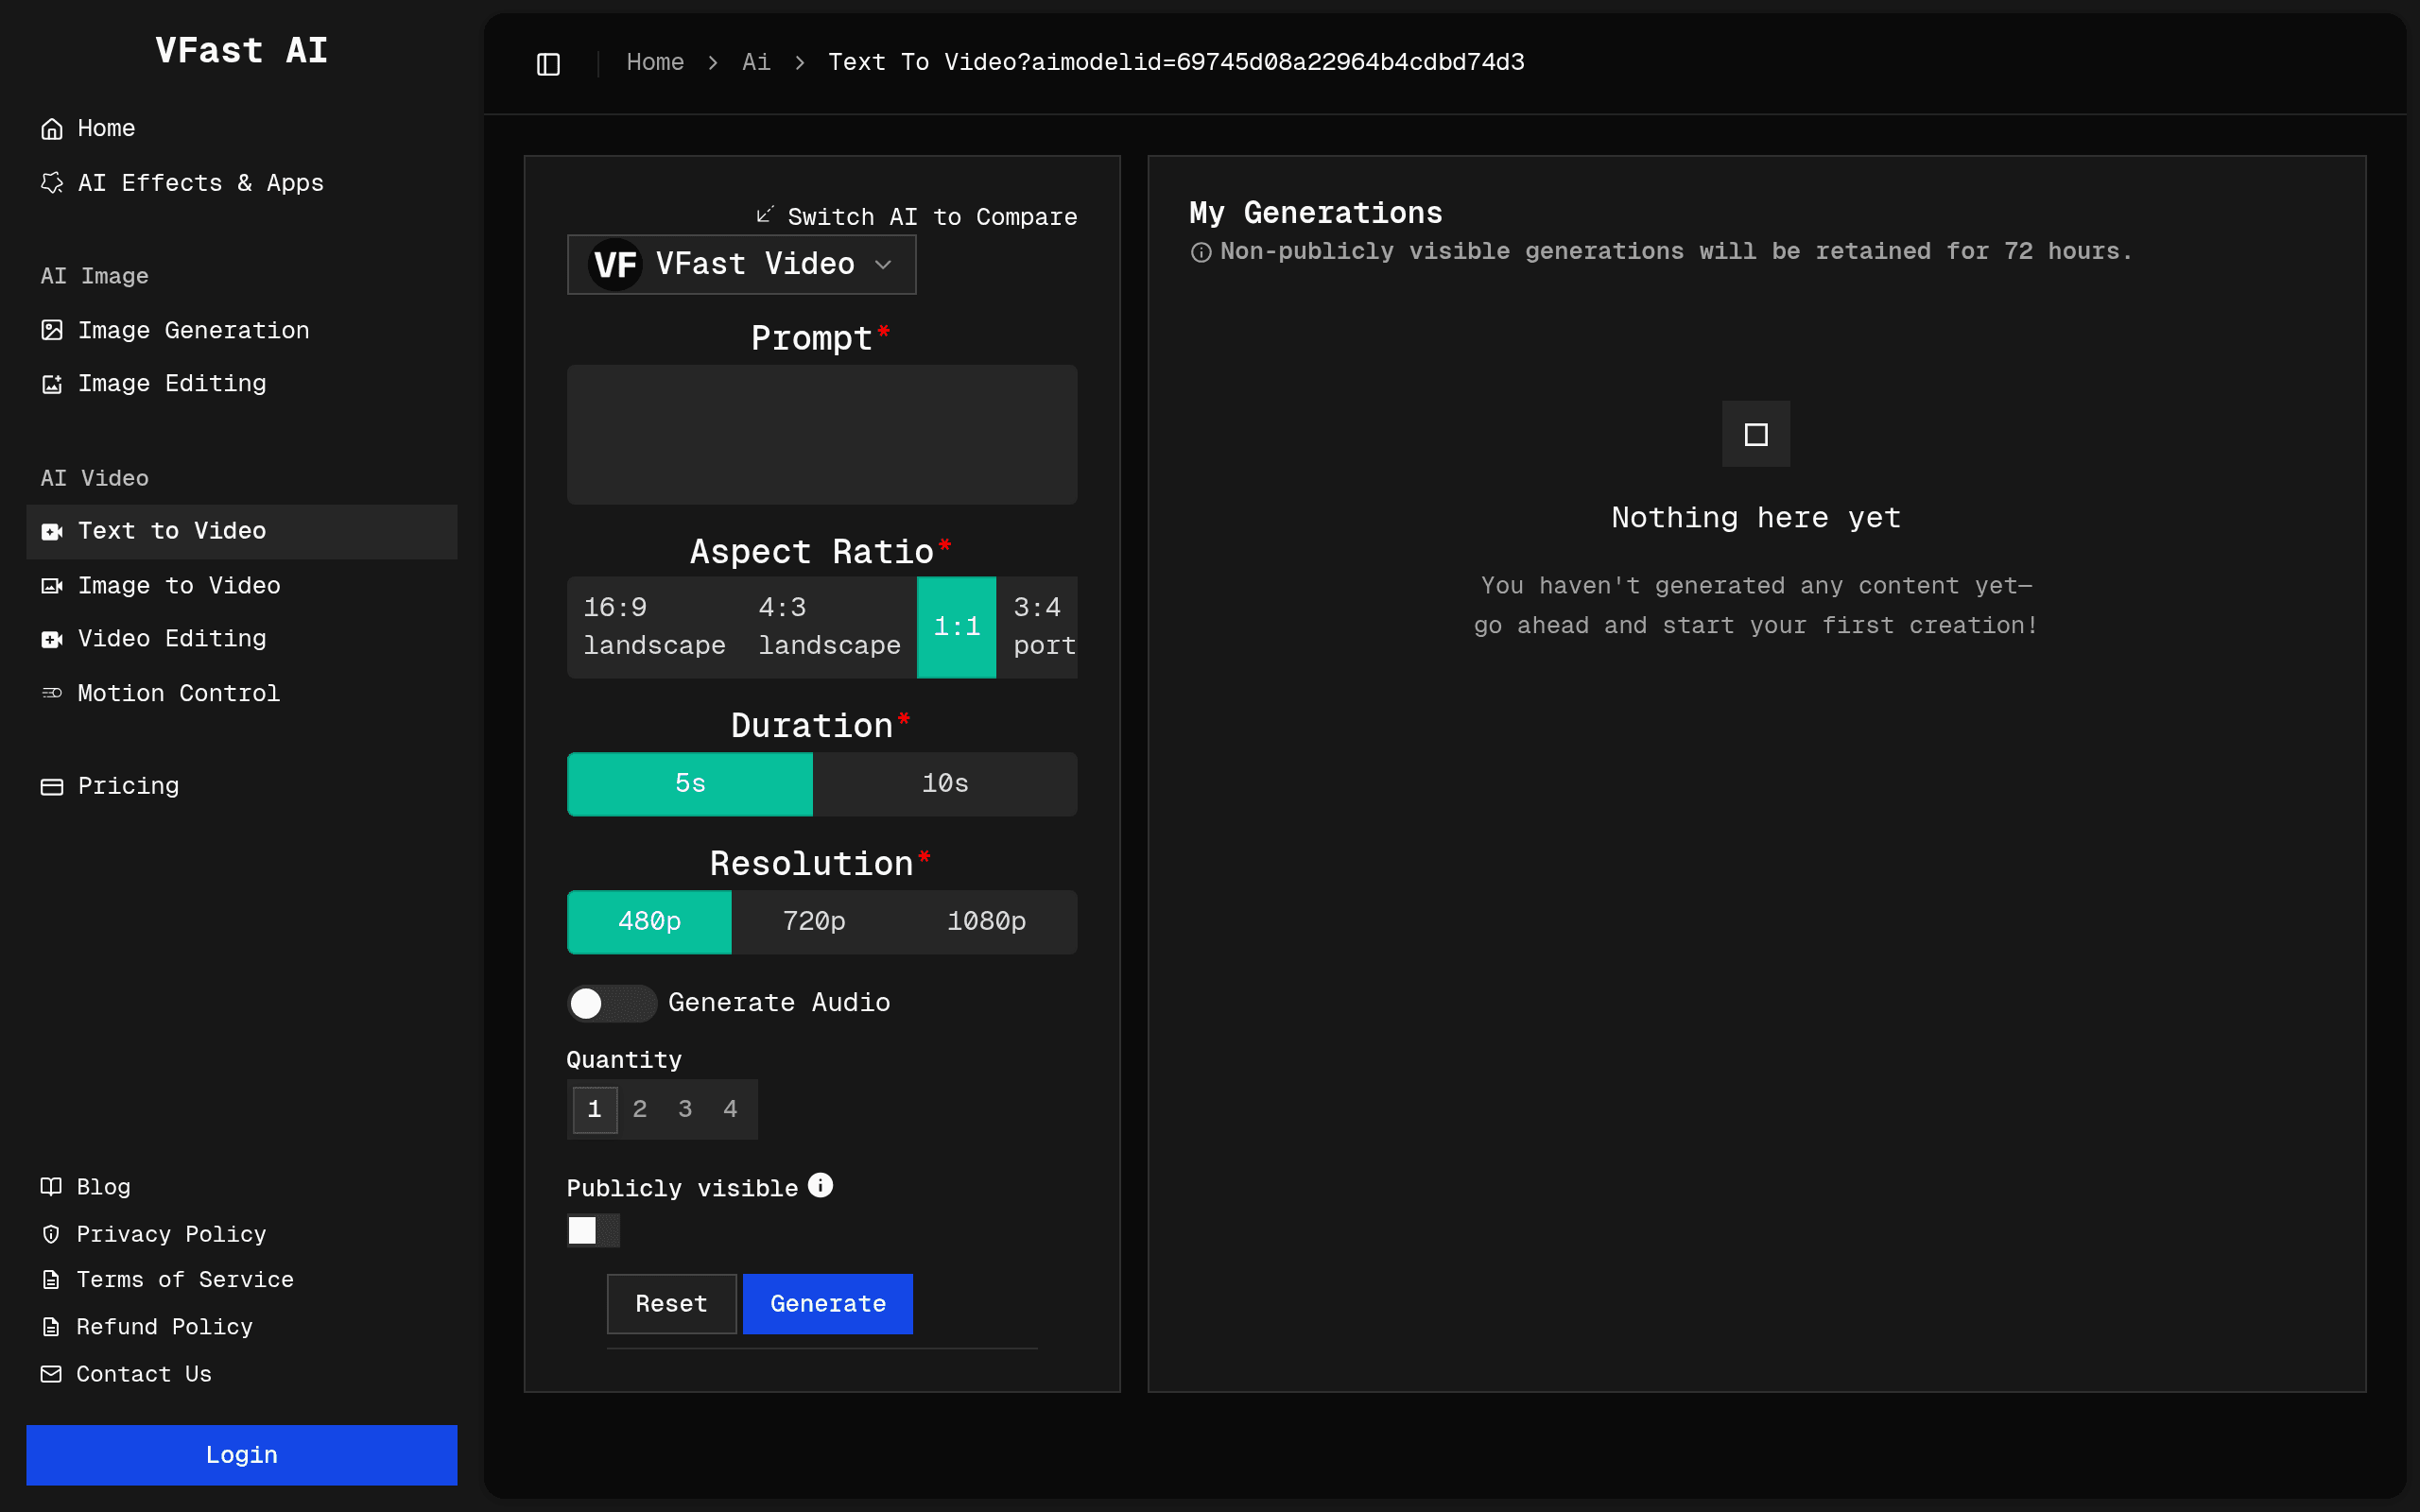This screenshot has height=1512, width=2420.
Task: Open the Privacy Policy link
Action: tap(242, 1234)
